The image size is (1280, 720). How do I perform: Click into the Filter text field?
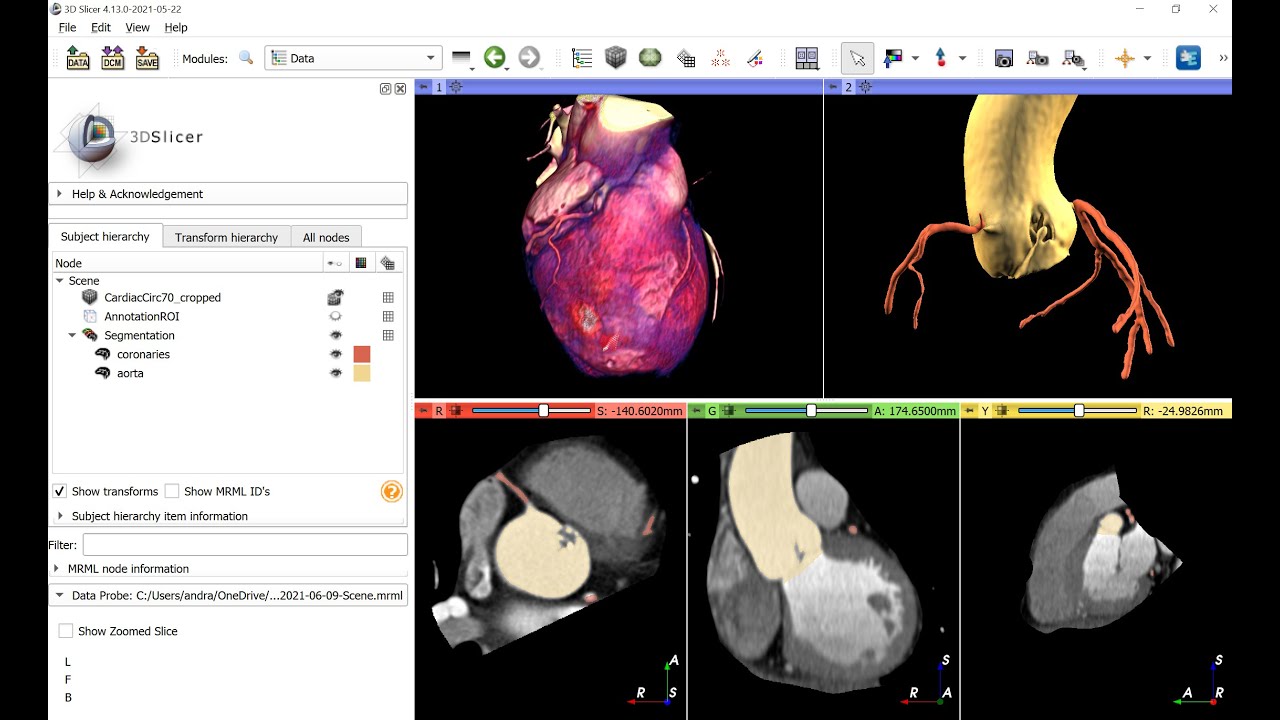(245, 544)
